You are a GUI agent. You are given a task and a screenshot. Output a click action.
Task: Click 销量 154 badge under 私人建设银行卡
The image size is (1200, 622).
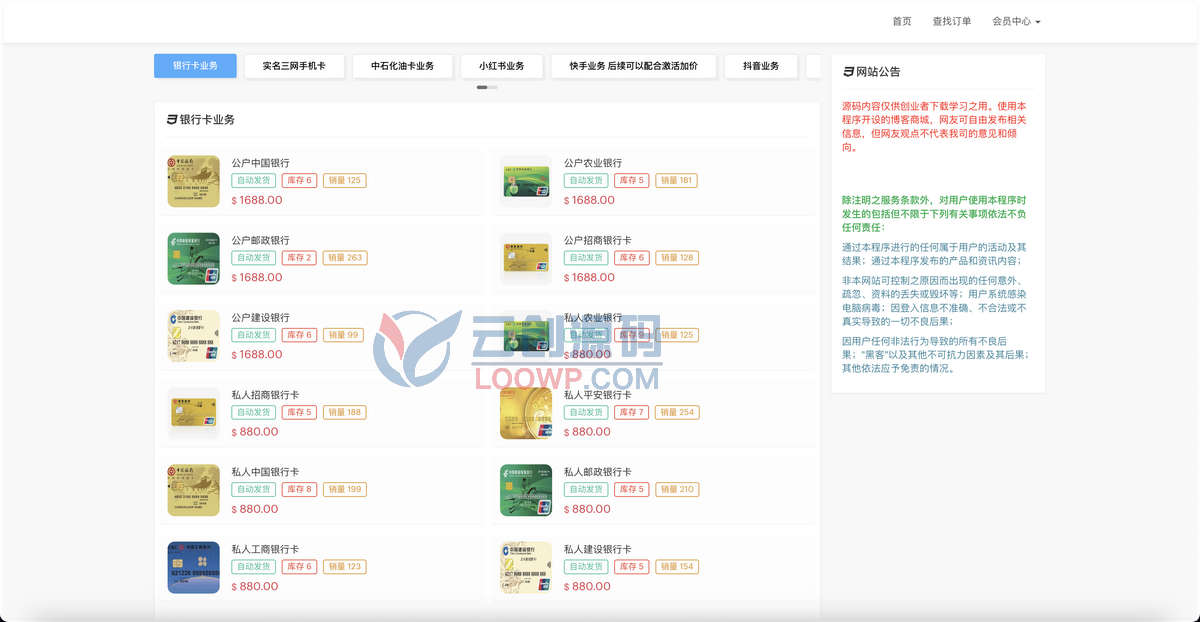[677, 567]
